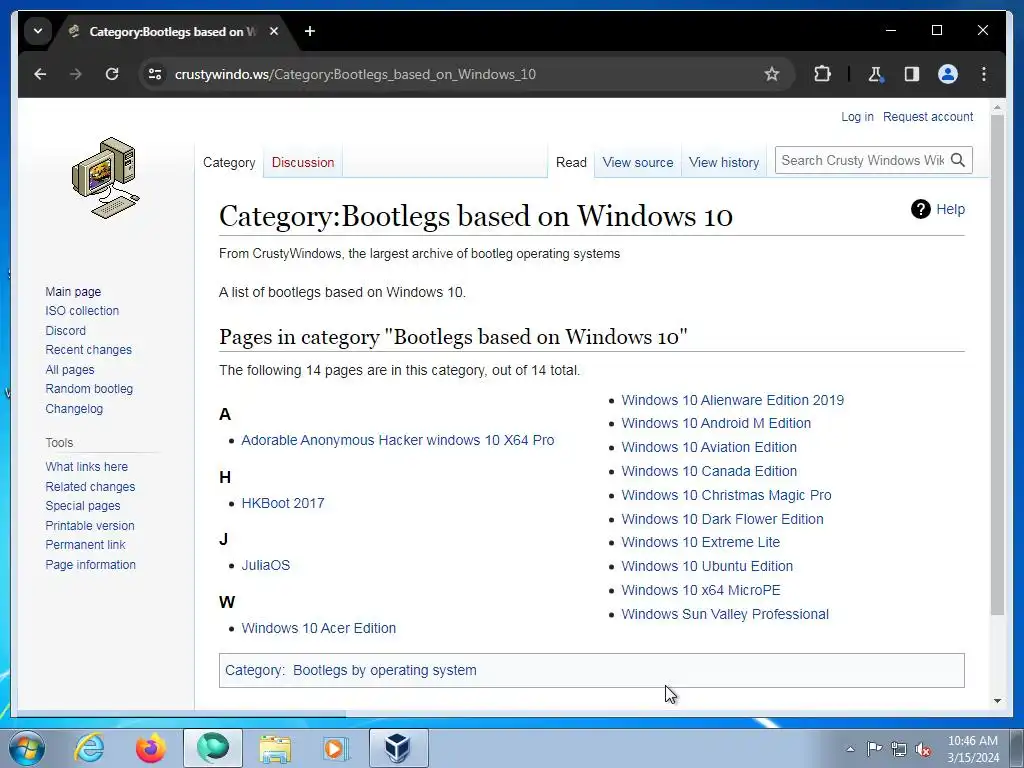Click the Permanent link tool

(x=86, y=545)
